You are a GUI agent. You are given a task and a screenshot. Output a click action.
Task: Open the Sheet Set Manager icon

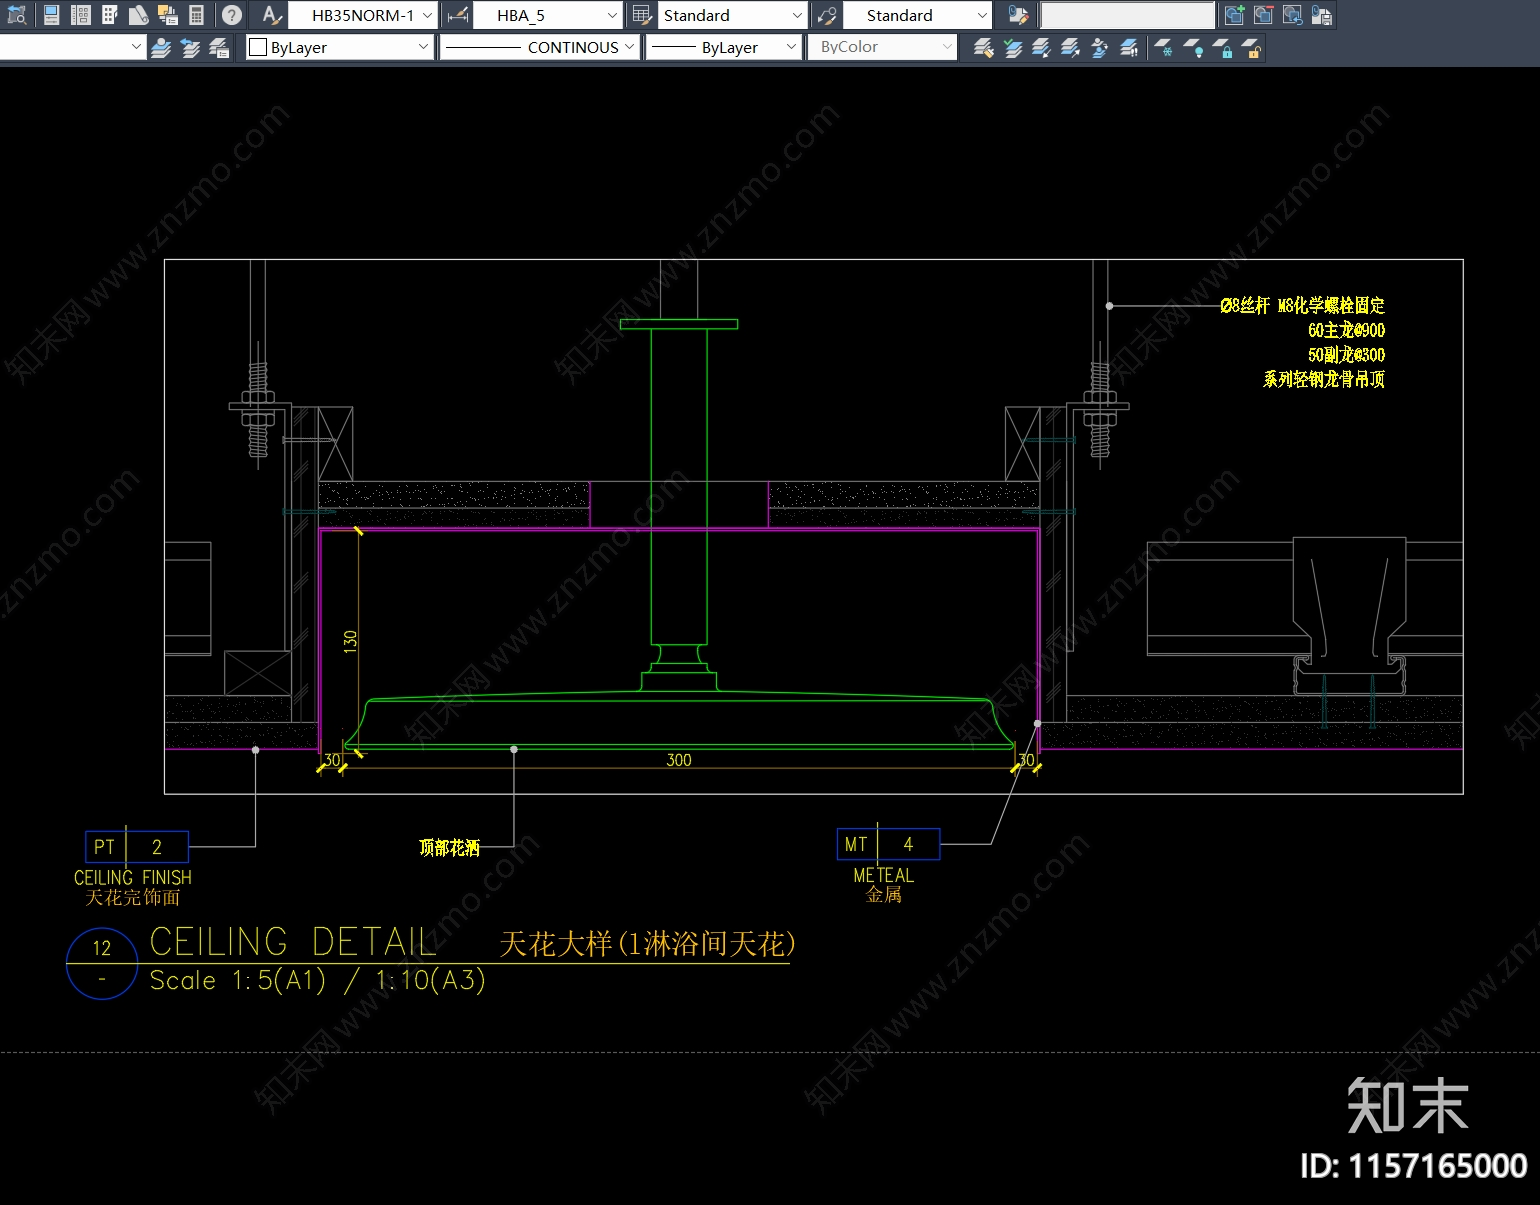[139, 15]
